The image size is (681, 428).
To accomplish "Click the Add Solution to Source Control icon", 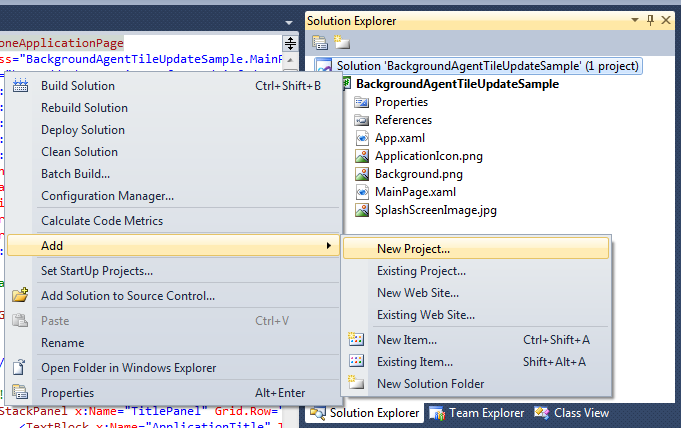I will 20,295.
